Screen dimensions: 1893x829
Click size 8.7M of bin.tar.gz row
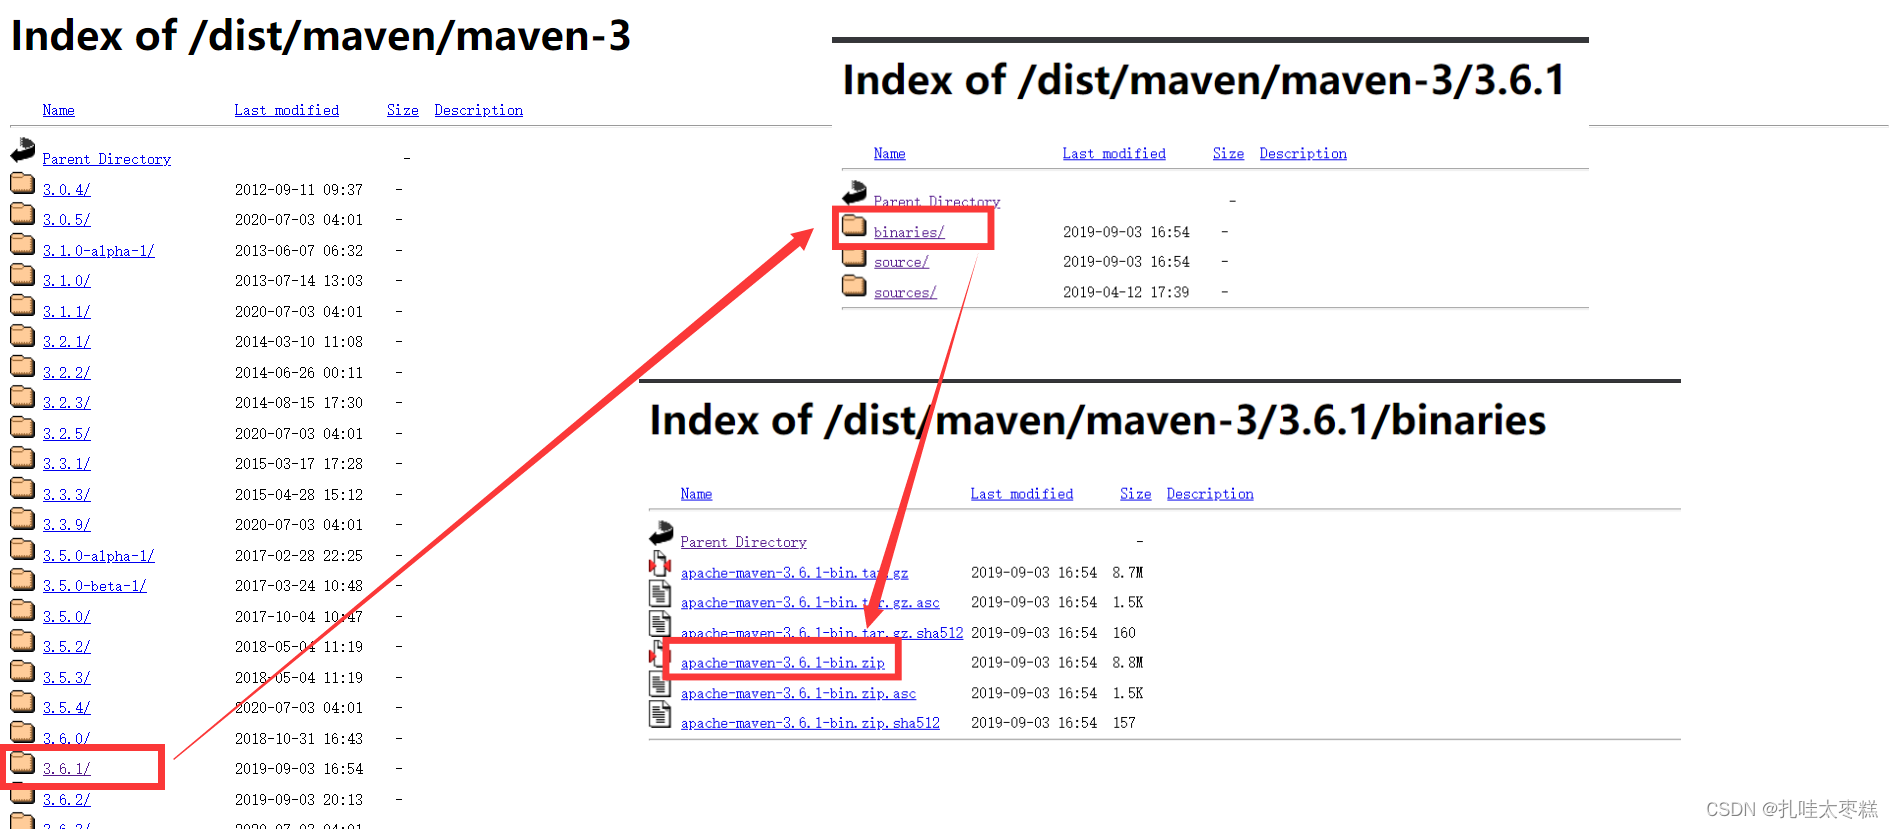point(1127,573)
